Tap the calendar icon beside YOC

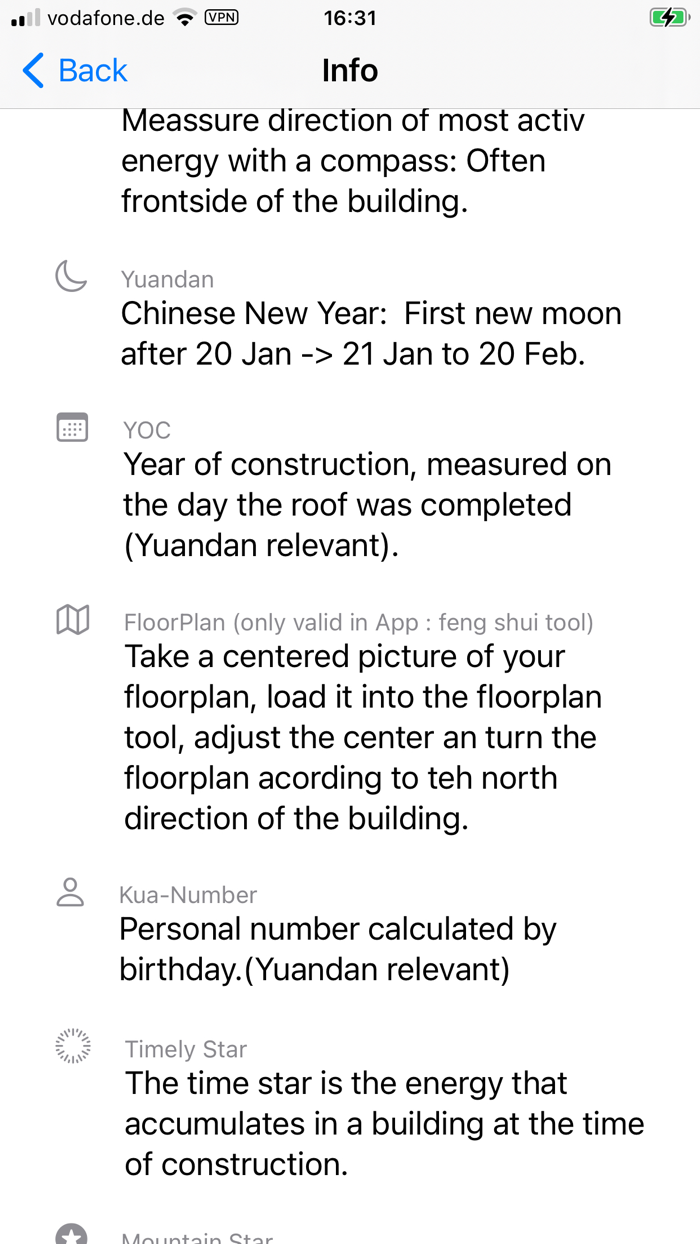coord(70,427)
